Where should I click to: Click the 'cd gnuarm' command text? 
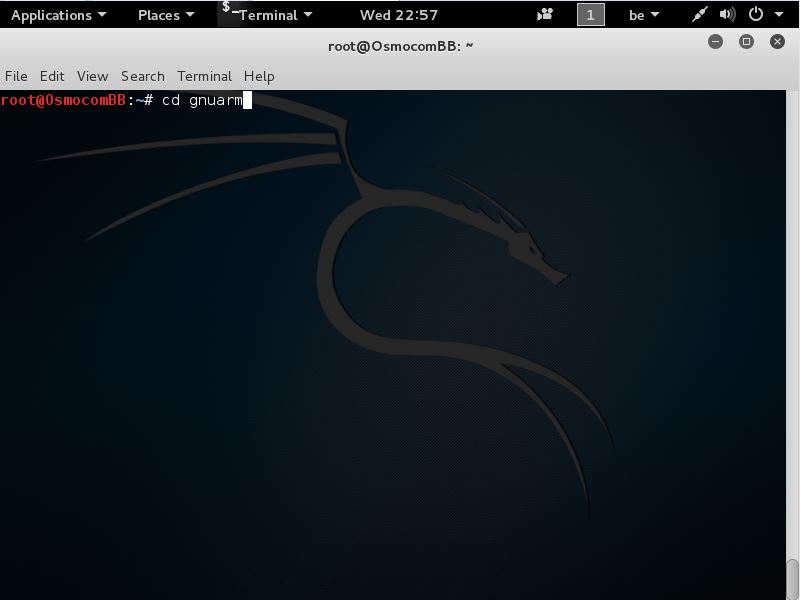click(x=202, y=100)
